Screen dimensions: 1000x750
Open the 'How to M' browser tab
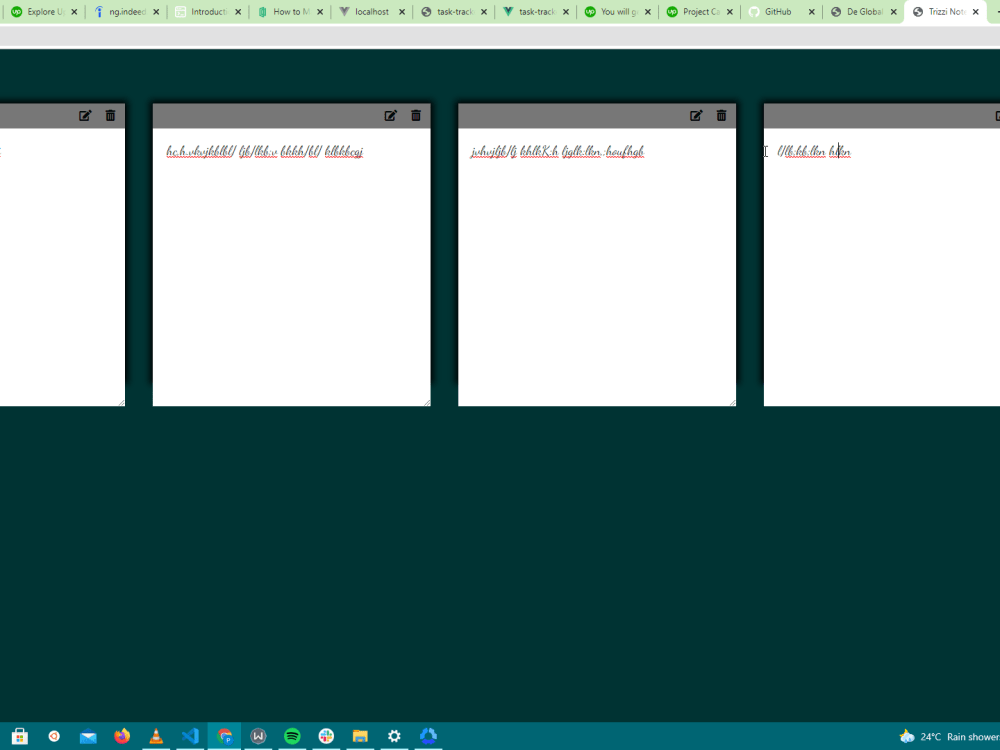pos(291,11)
